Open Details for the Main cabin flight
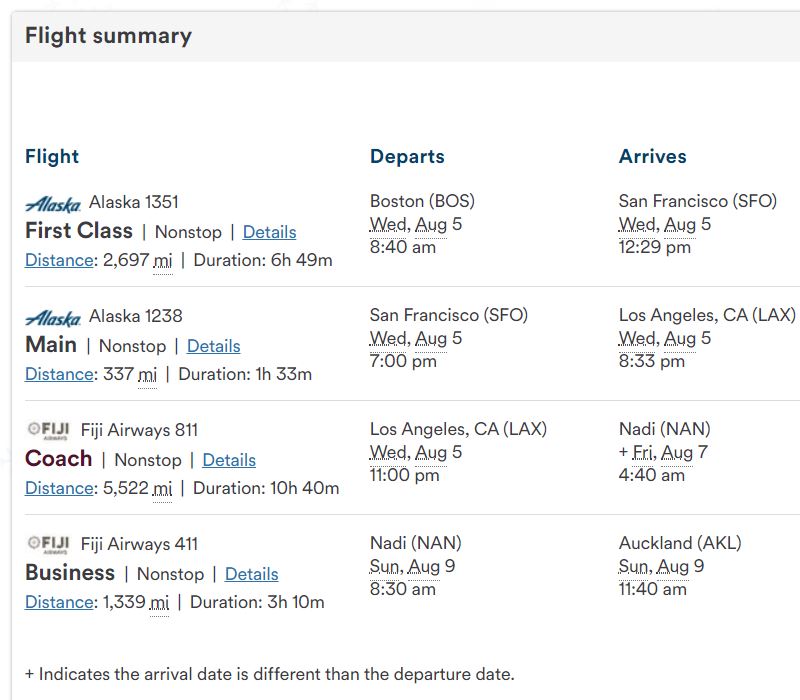This screenshot has height=700, width=800. (213, 346)
